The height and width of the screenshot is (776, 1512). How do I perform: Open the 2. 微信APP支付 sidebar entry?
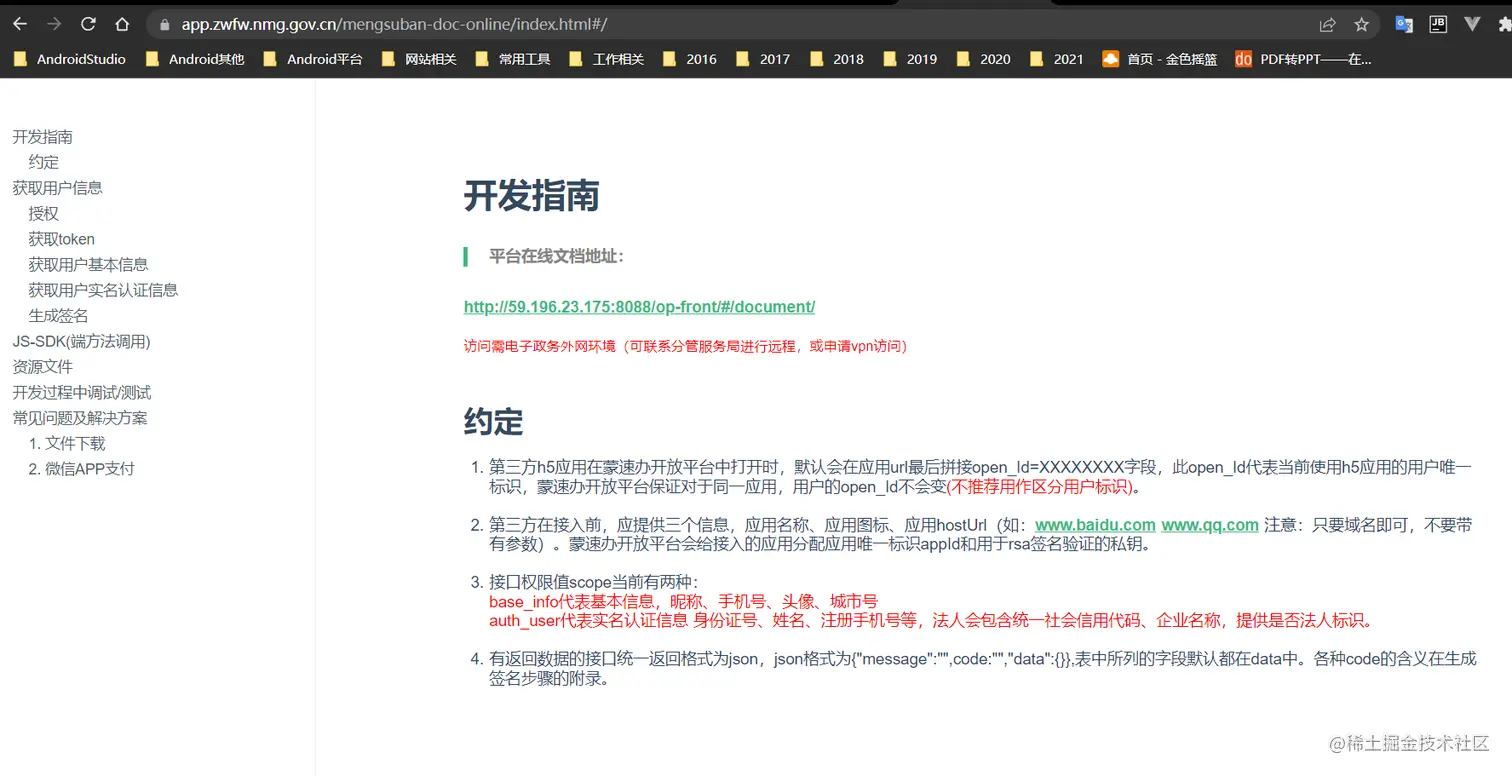81,468
